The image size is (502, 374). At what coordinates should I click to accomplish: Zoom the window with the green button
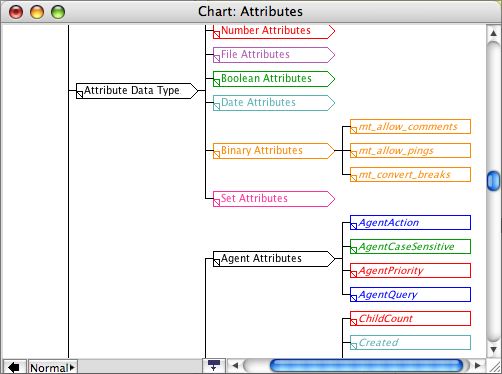[x=58, y=12]
